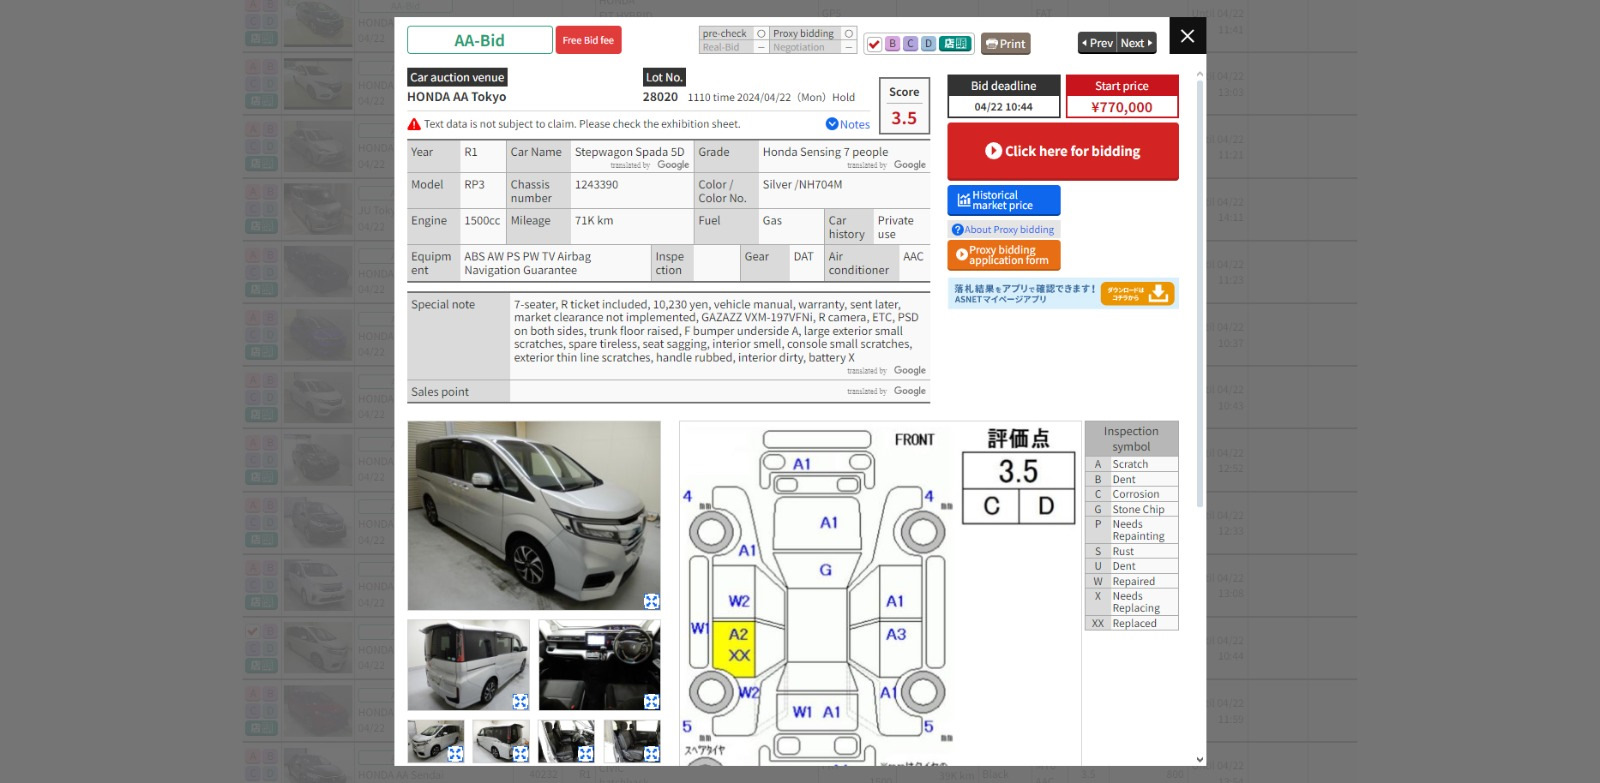Click the Silver /NH704M color value
Screen dimensions: 1600x783
click(802, 184)
